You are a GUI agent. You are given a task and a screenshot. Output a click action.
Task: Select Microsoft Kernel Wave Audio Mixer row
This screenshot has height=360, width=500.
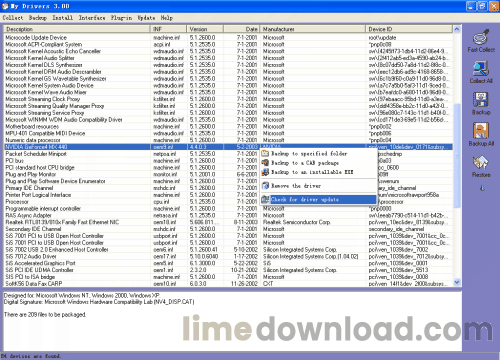228,92
